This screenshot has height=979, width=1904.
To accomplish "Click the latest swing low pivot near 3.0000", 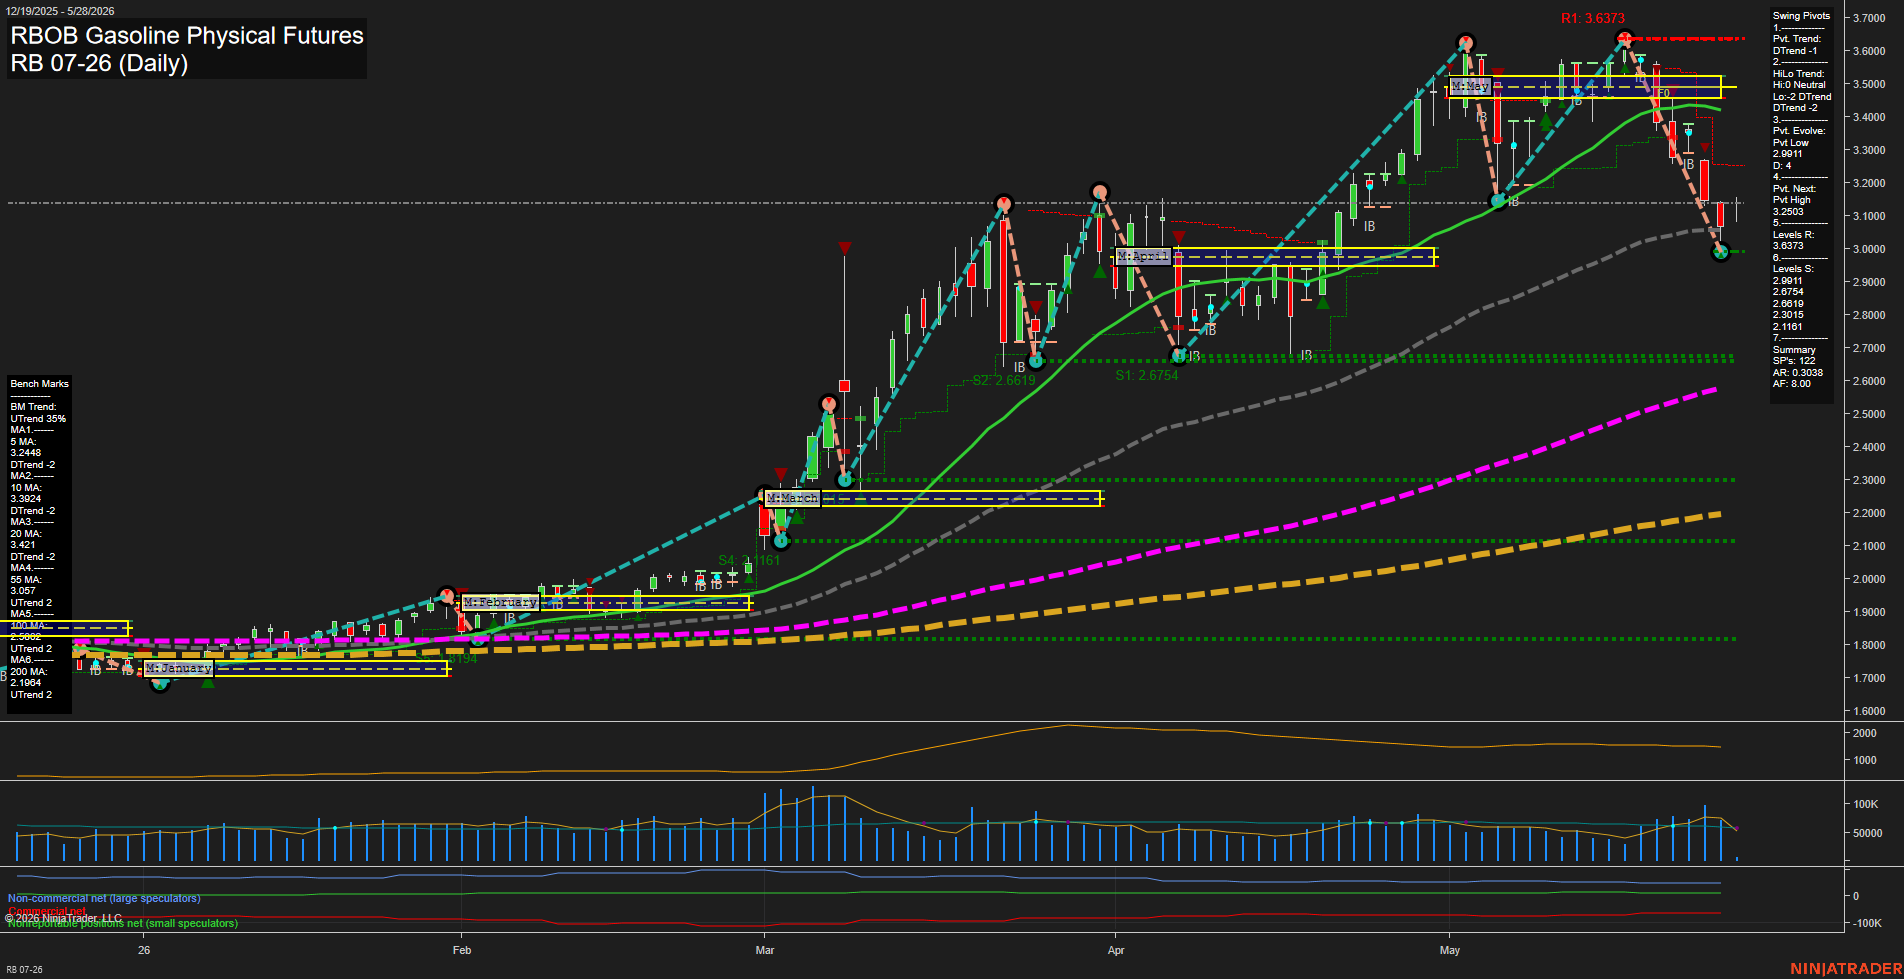I will 1720,252.
